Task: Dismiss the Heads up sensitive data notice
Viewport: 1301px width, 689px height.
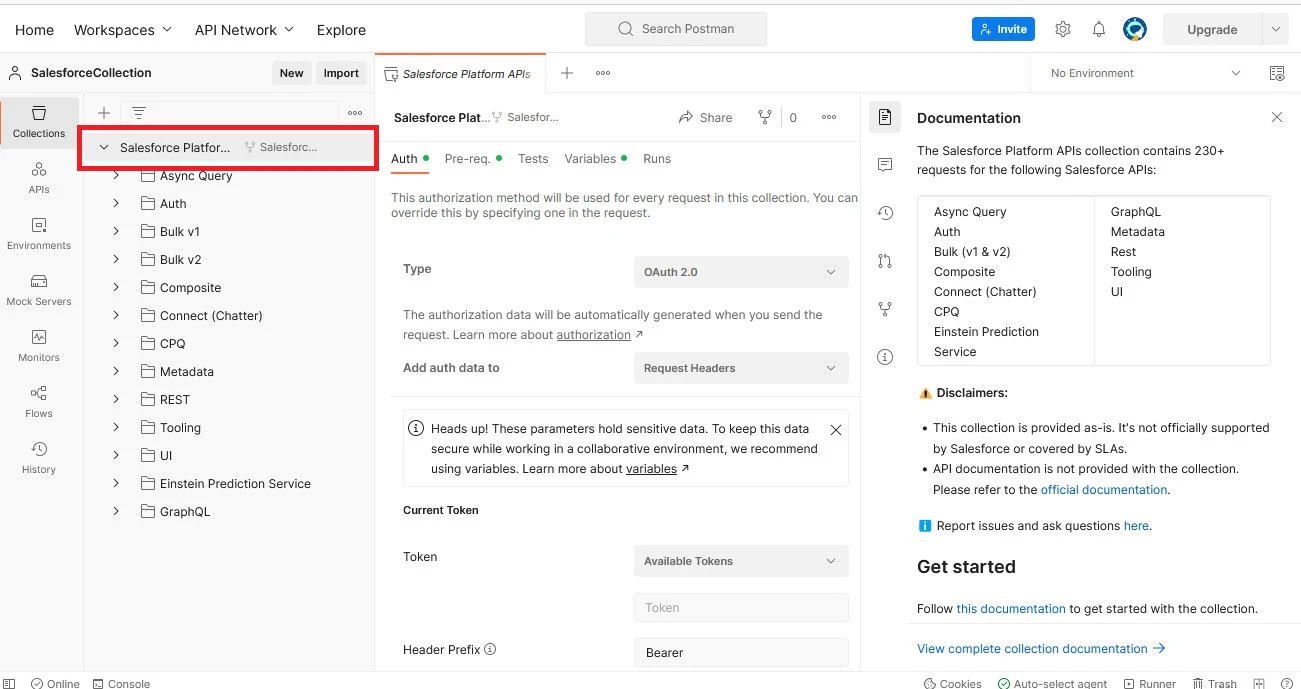Action: click(x=836, y=430)
